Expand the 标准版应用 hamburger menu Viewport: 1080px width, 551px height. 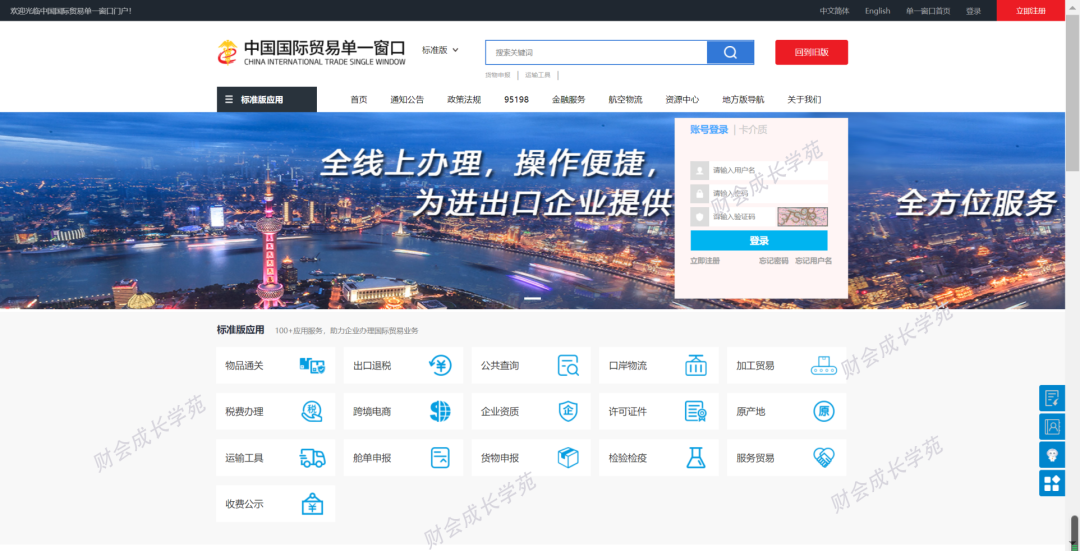pos(266,100)
